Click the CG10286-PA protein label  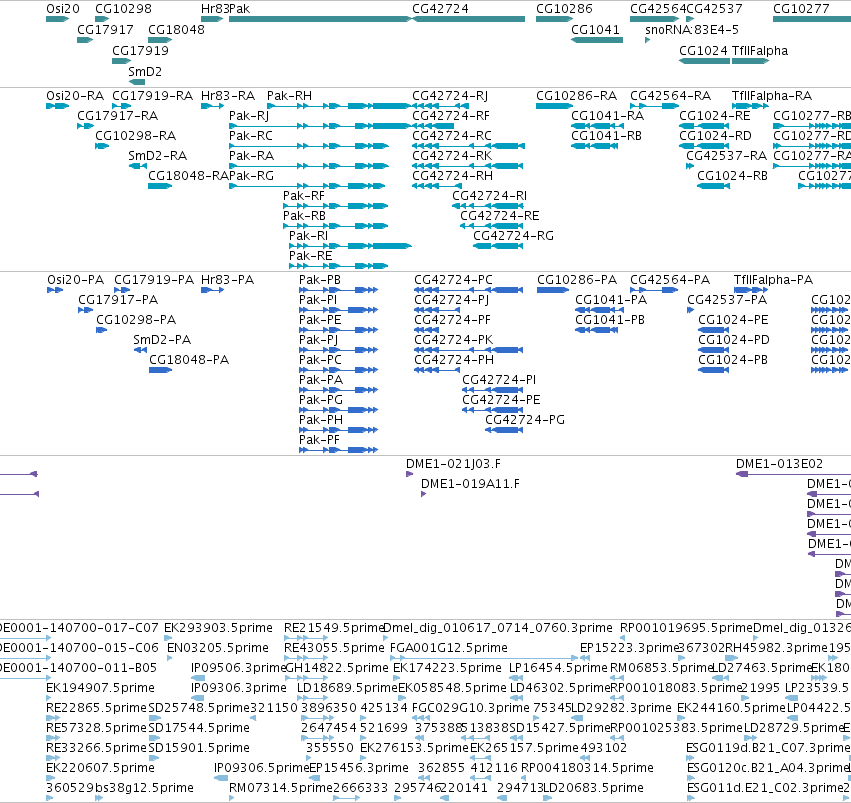[x=577, y=279]
